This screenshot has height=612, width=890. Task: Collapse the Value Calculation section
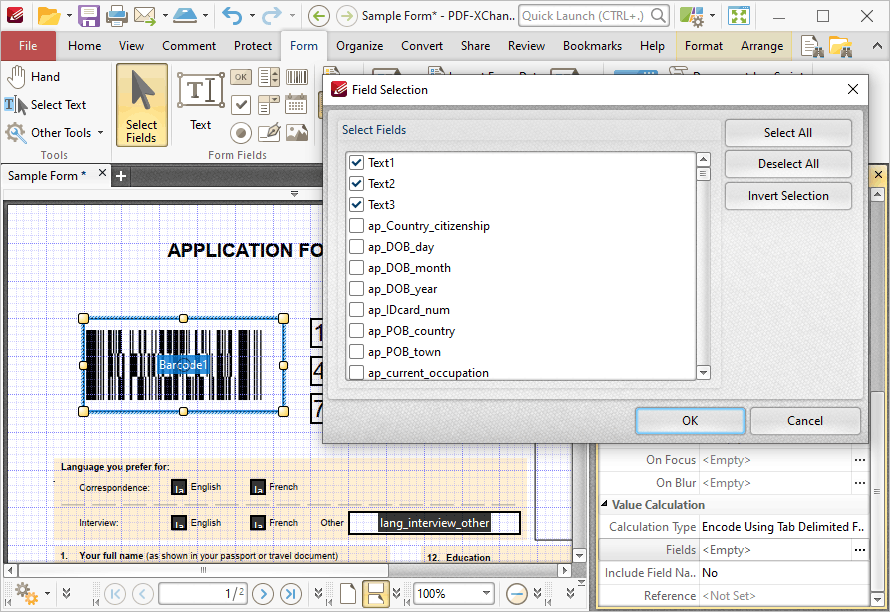point(604,504)
